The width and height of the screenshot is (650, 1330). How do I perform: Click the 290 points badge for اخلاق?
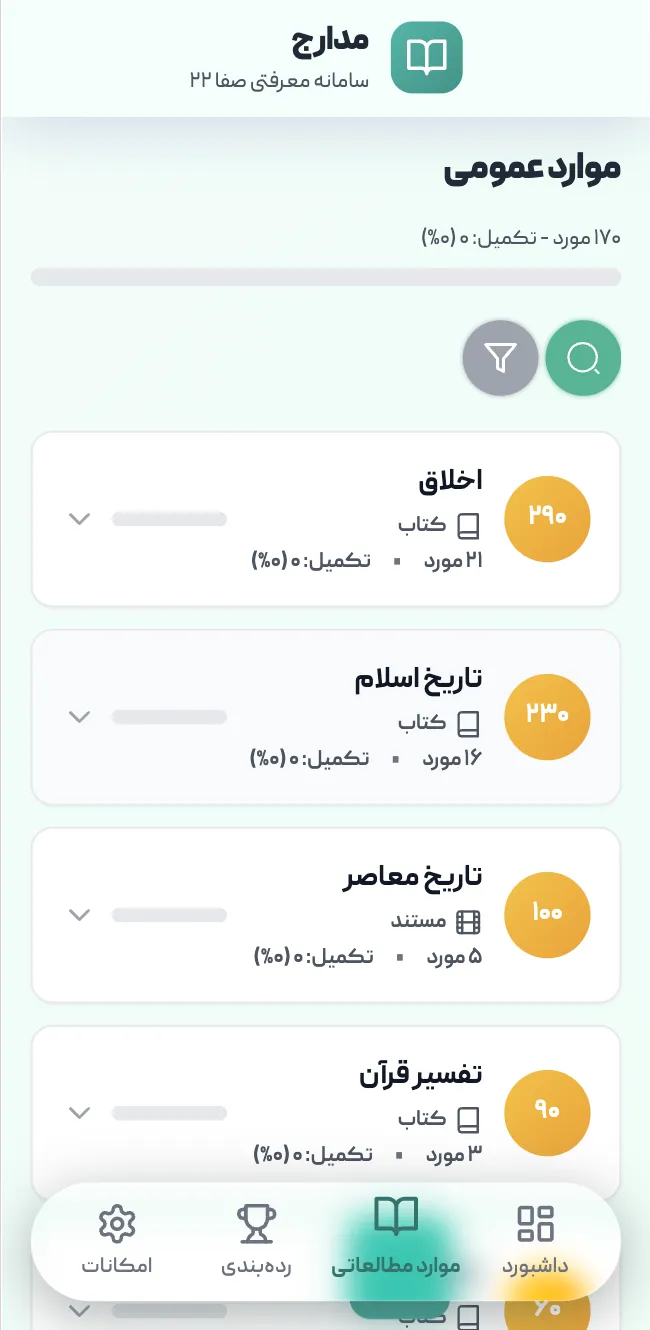pyautogui.click(x=547, y=519)
